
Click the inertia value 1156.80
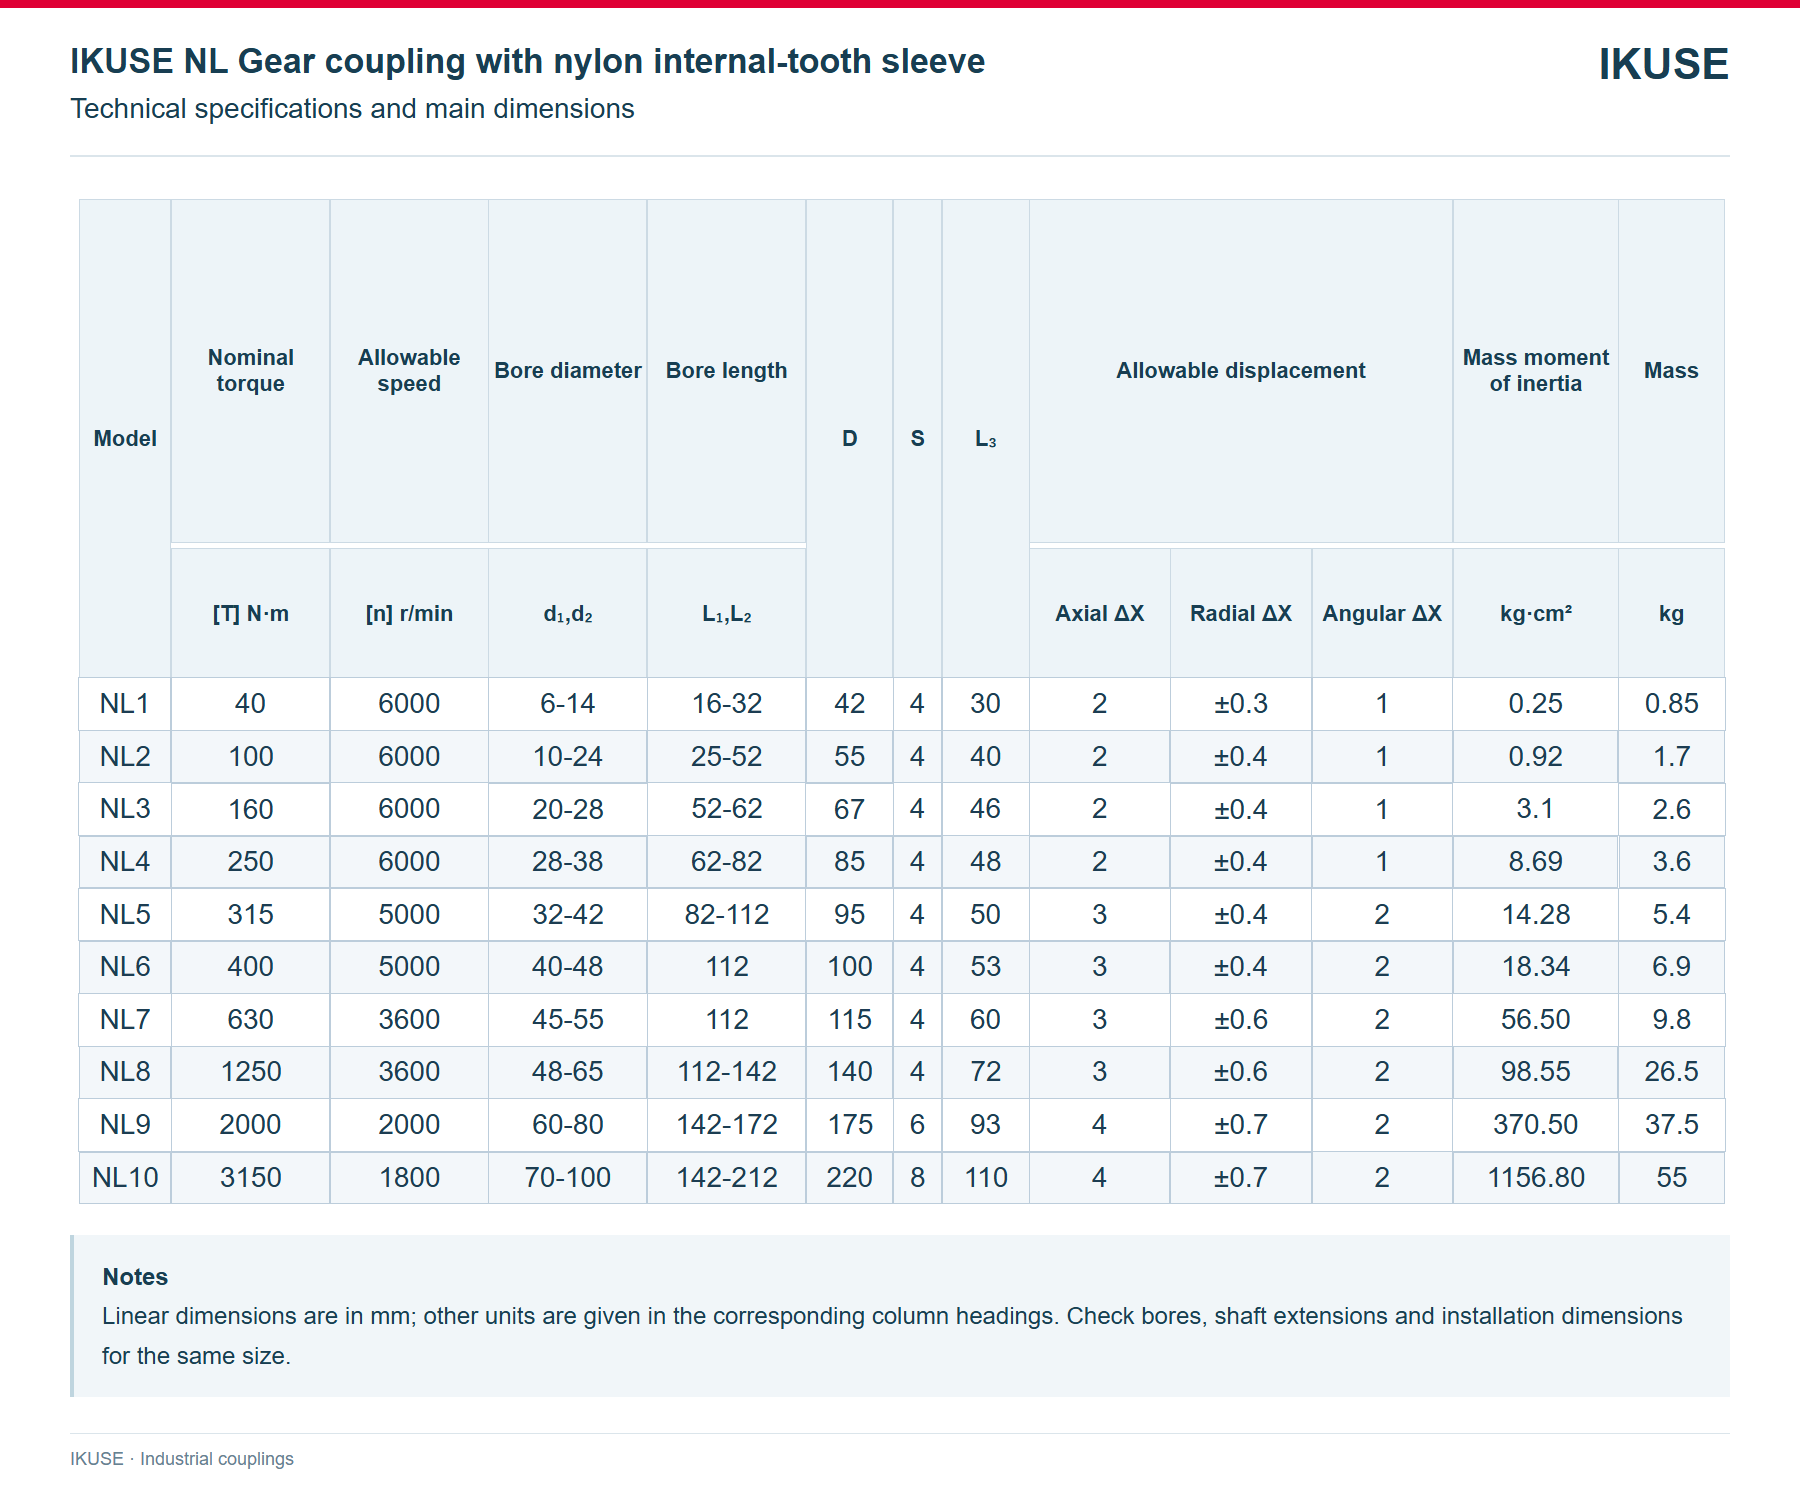(1535, 1177)
